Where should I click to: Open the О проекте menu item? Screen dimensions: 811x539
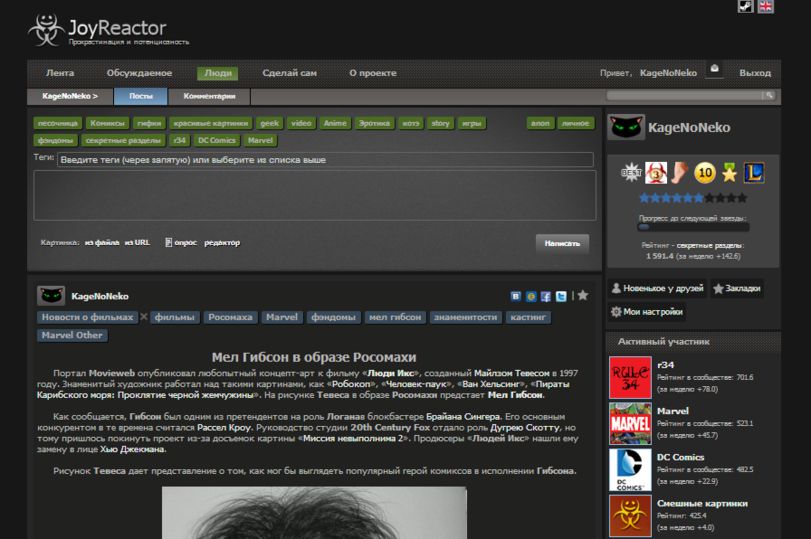coord(372,73)
